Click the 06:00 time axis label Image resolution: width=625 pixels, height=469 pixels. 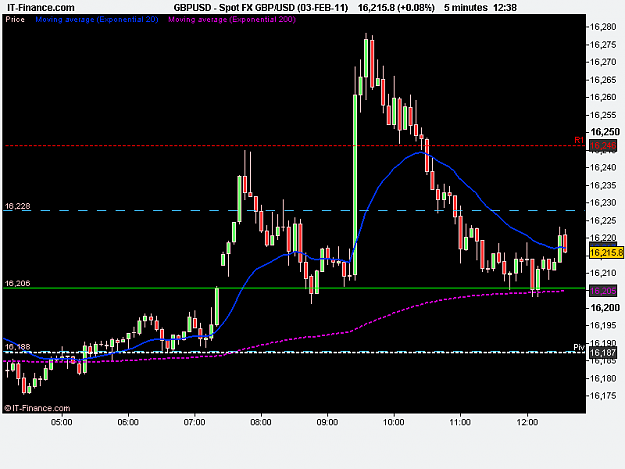click(x=128, y=422)
